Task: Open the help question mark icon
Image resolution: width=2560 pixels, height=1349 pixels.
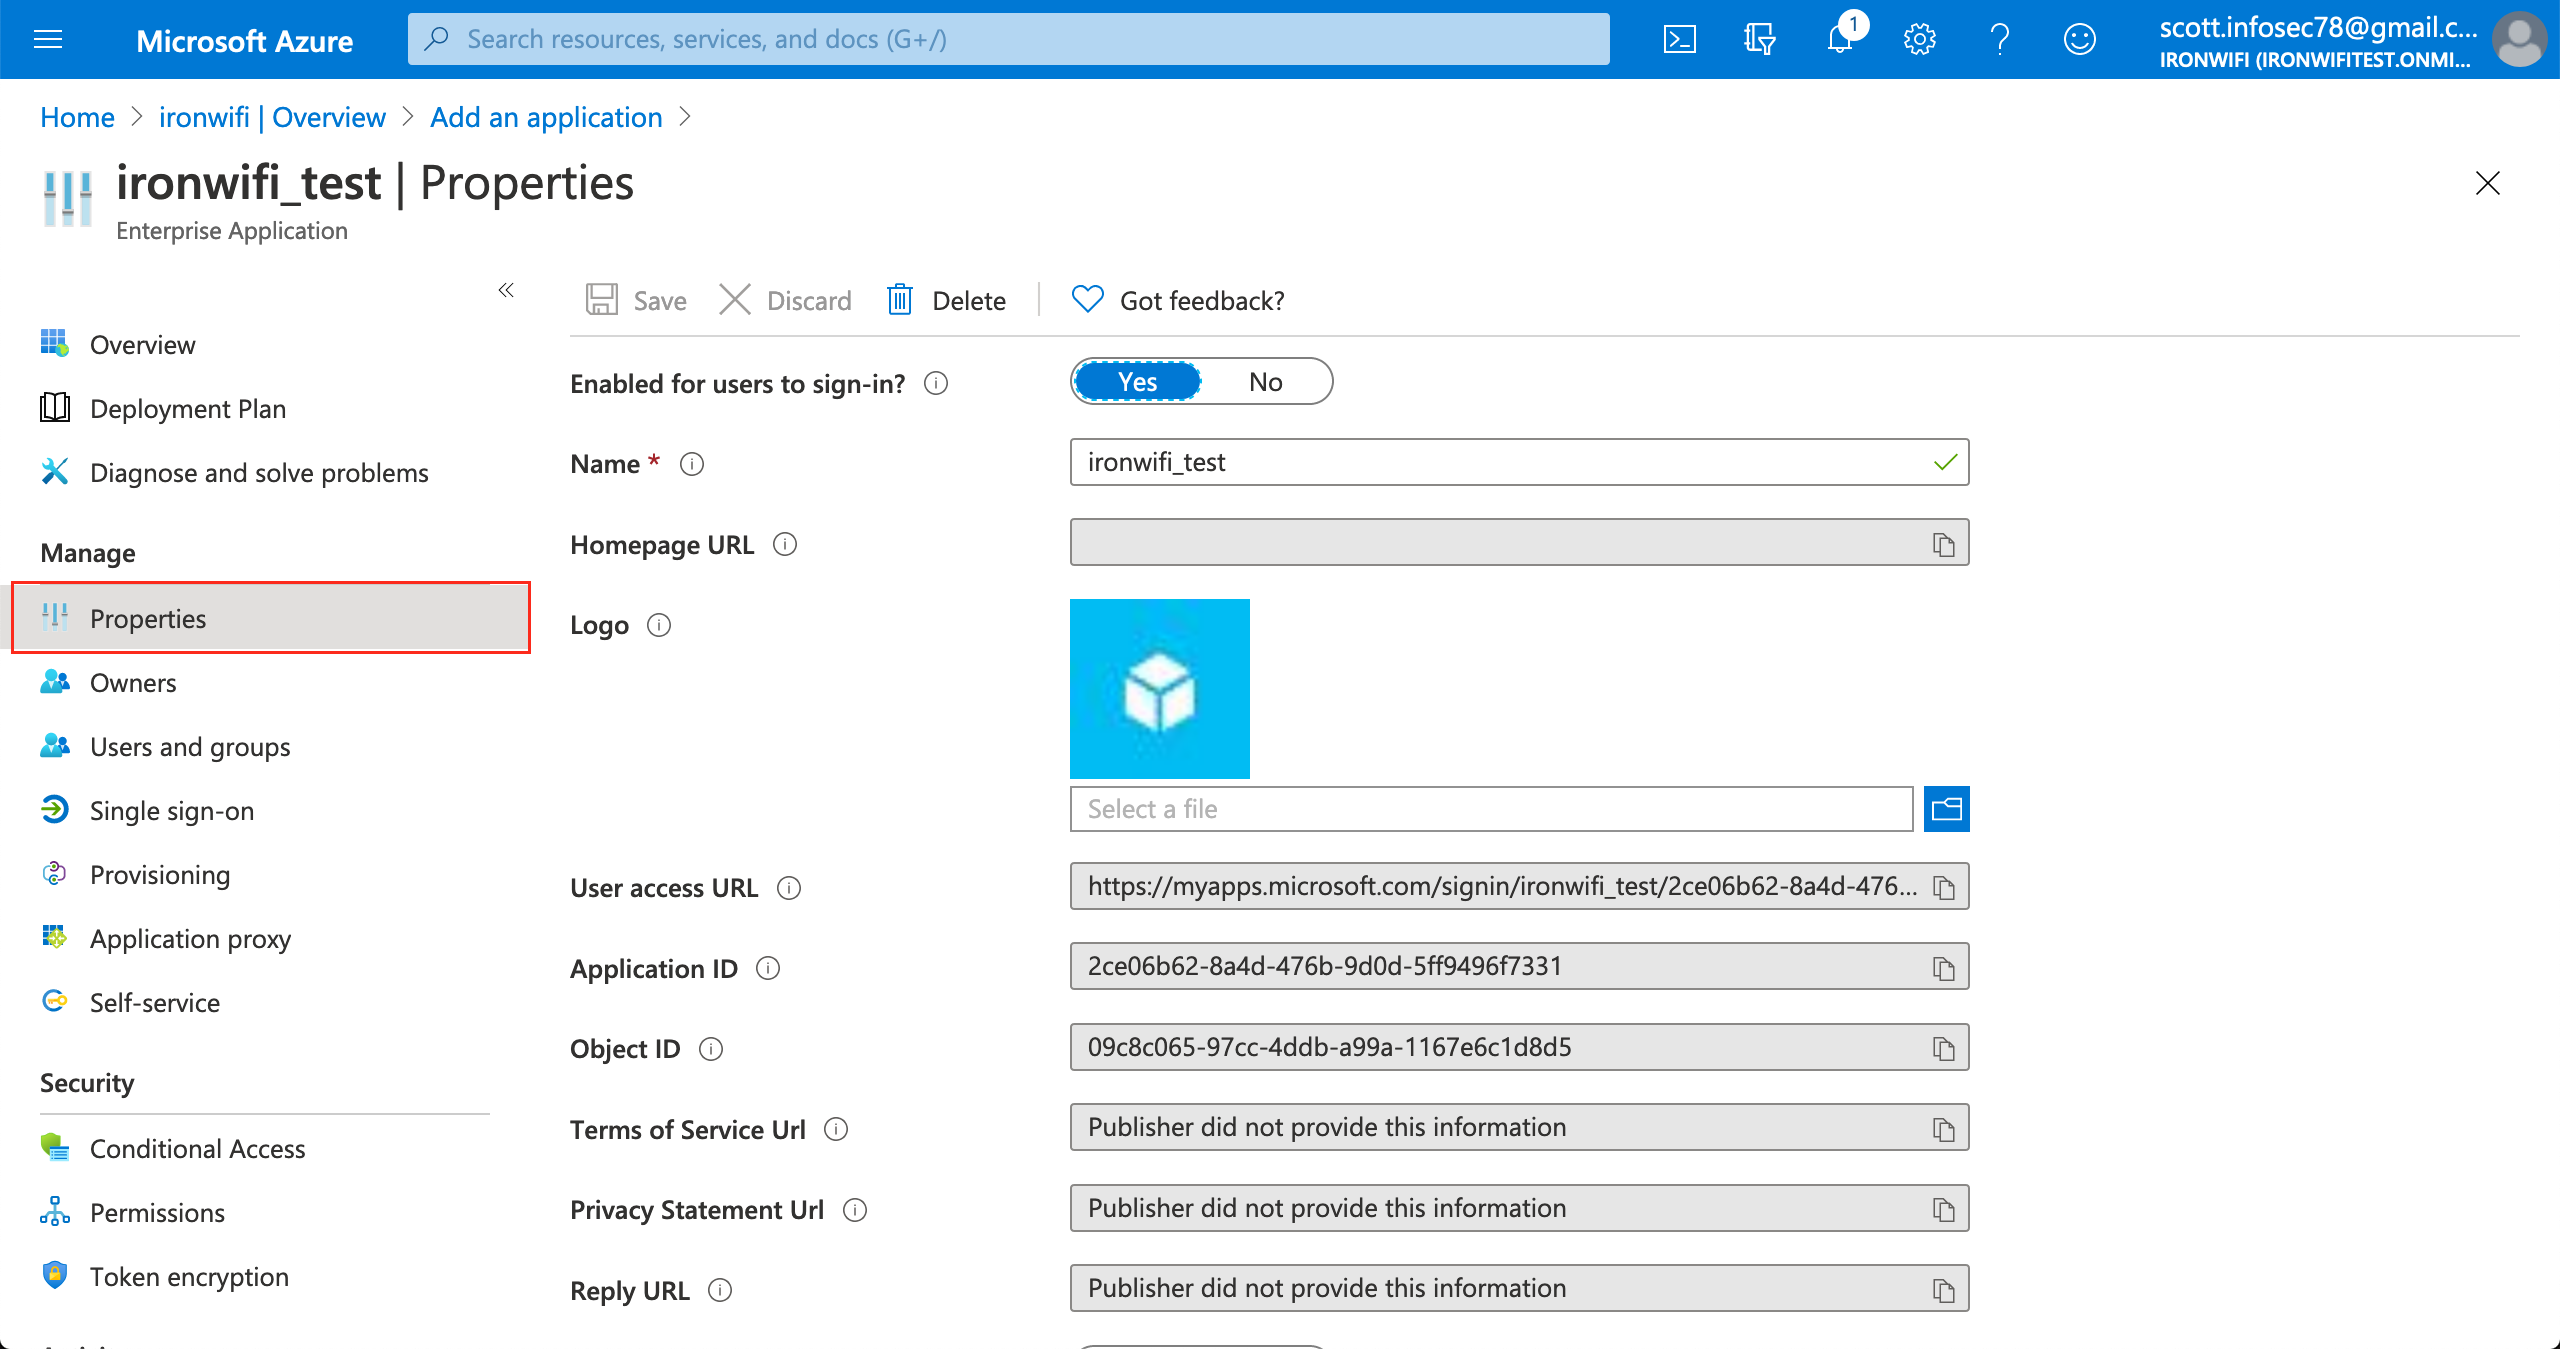Action: [x=1999, y=39]
